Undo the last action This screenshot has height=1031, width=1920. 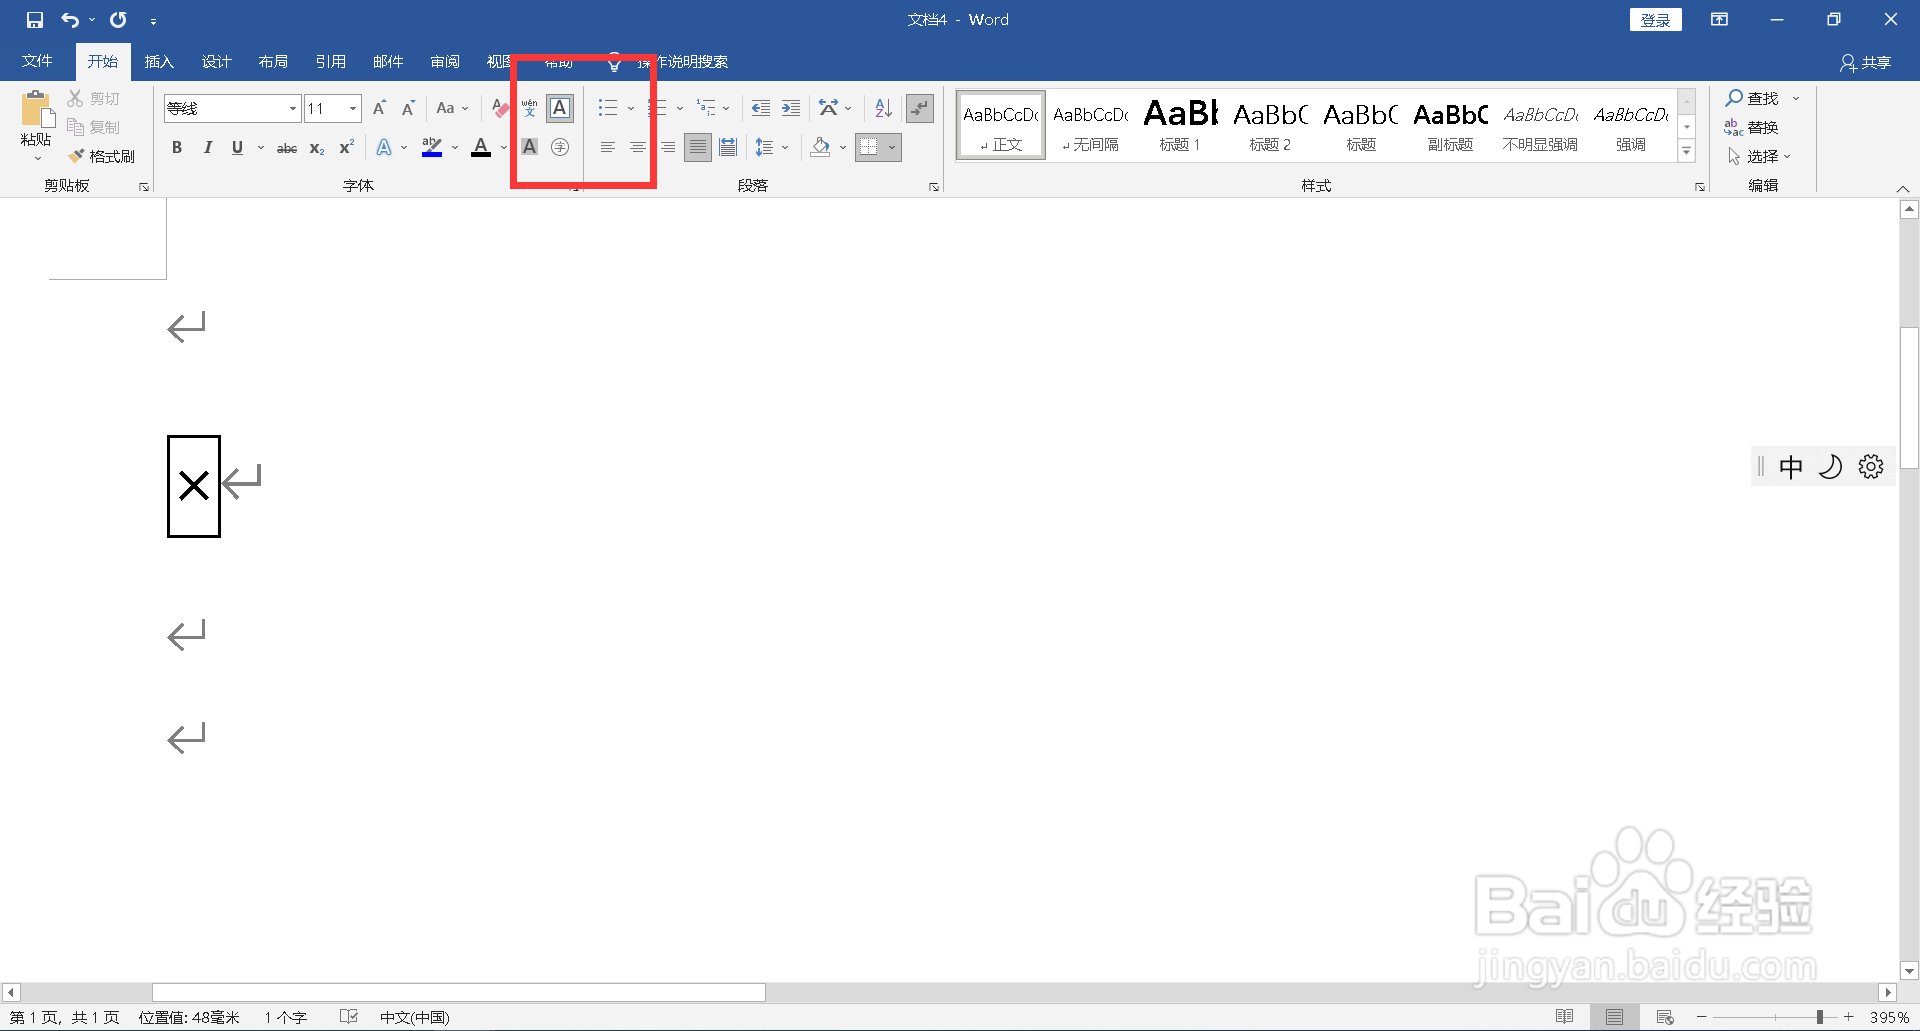click(70, 20)
